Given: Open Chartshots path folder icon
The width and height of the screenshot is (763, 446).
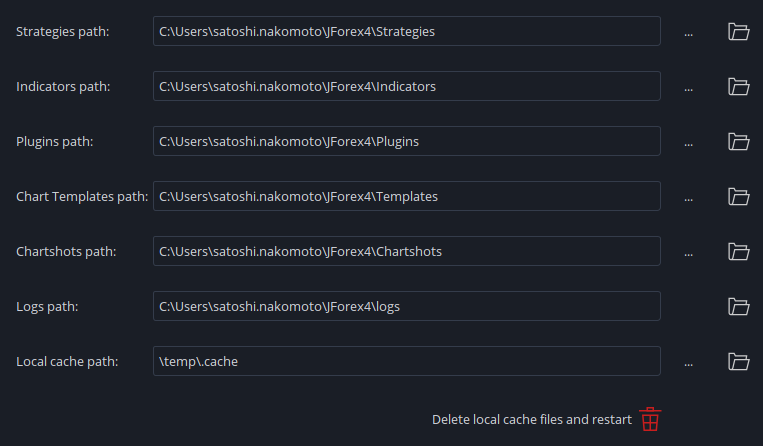Looking at the screenshot, I should [x=738, y=252].
